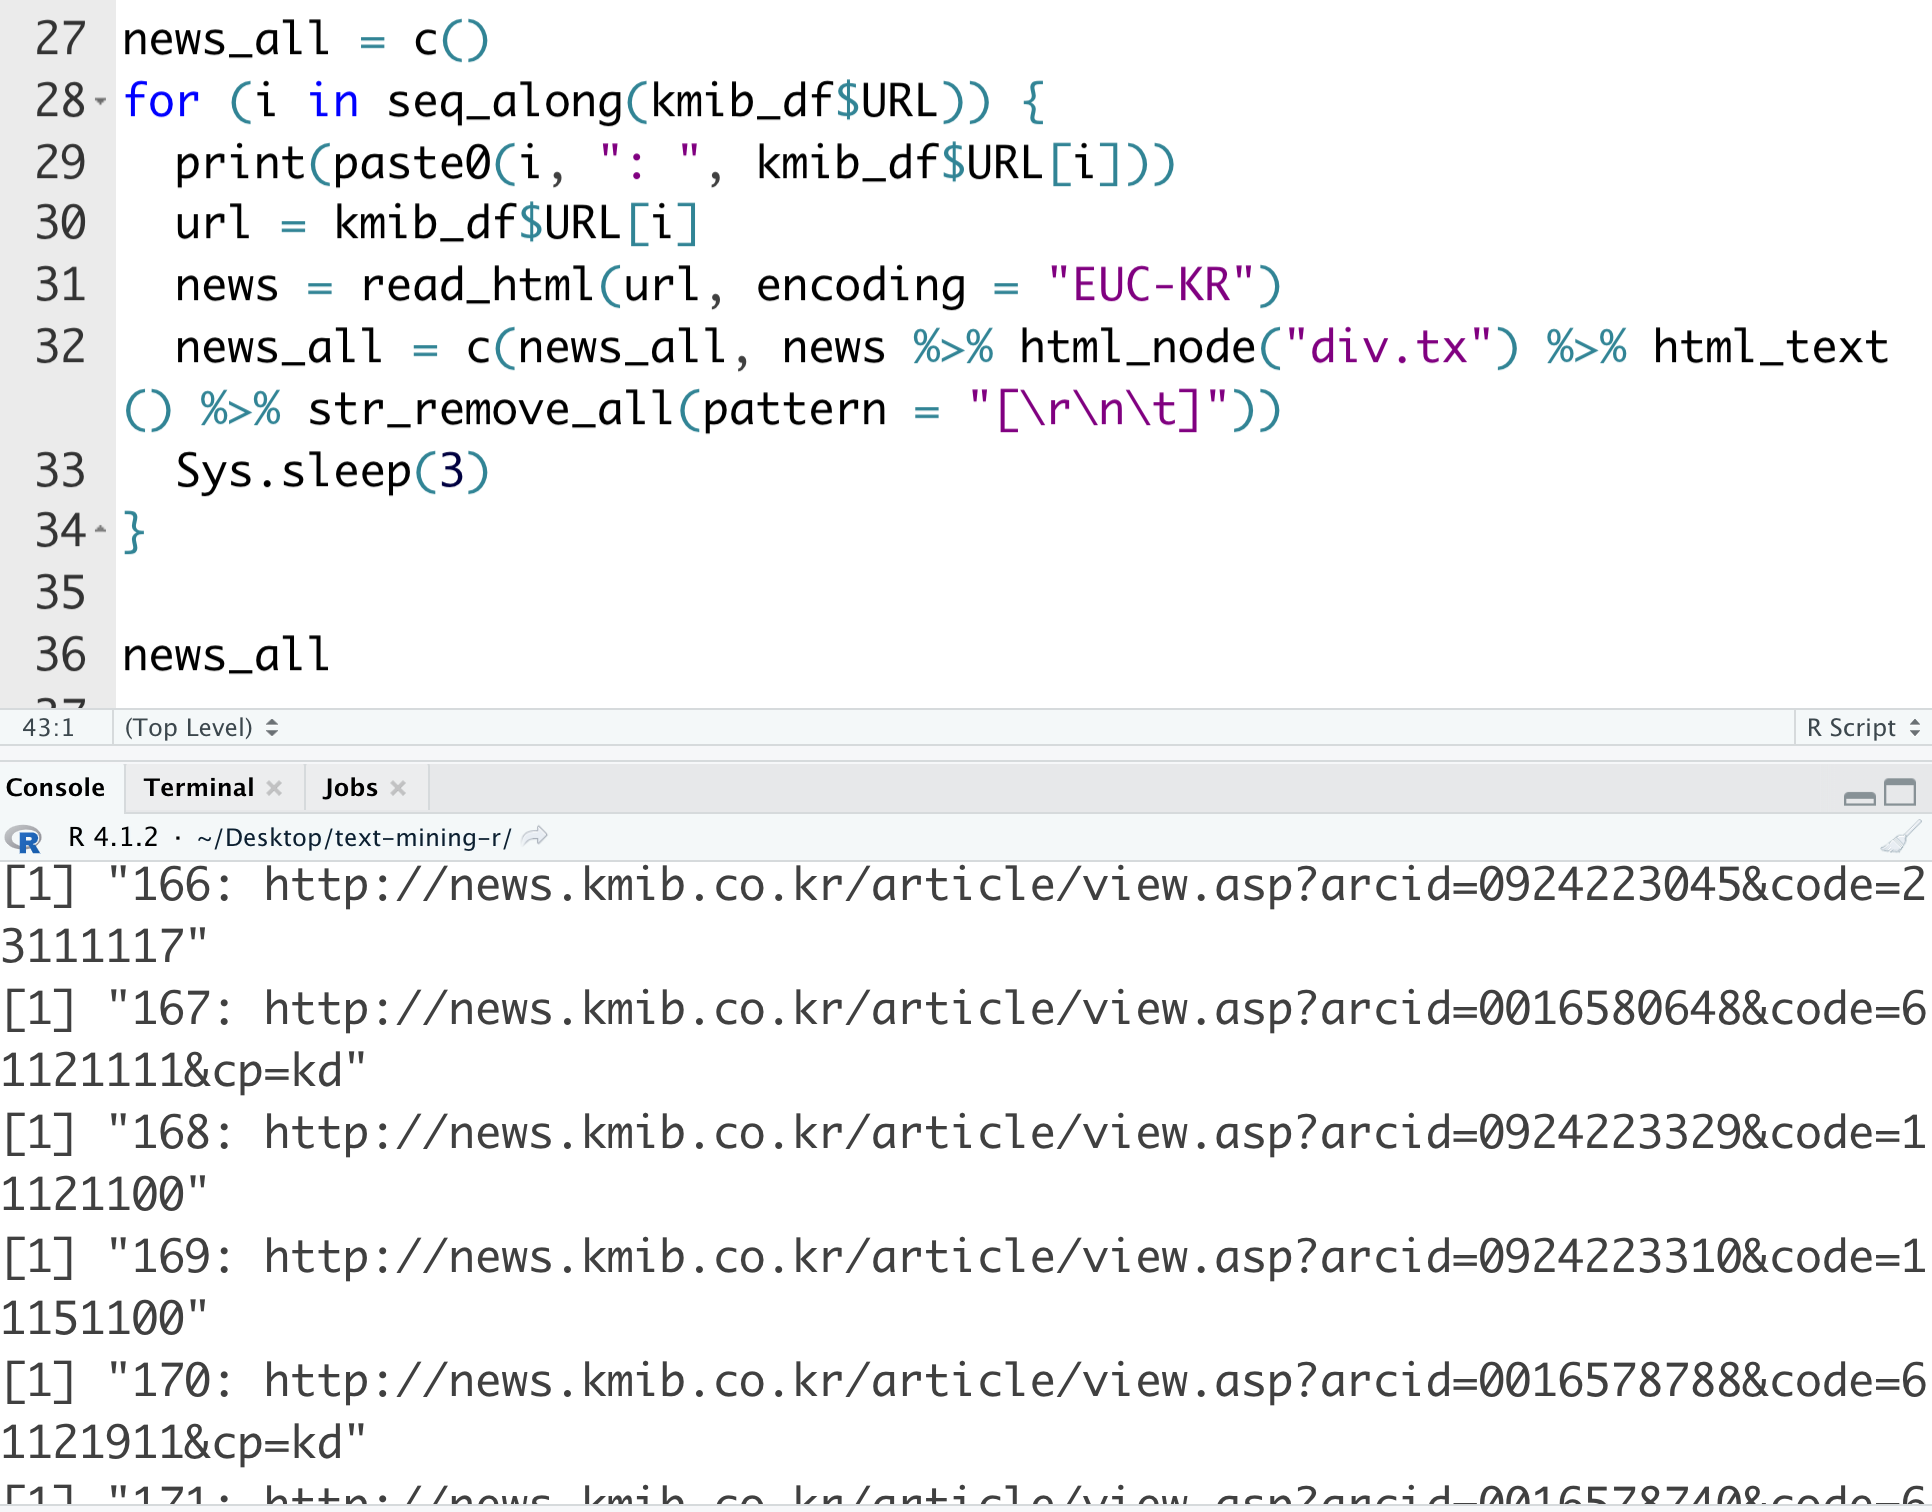The height and width of the screenshot is (1512, 1932).
Task: Place cursor on news_all = c() line
Action: point(305,40)
